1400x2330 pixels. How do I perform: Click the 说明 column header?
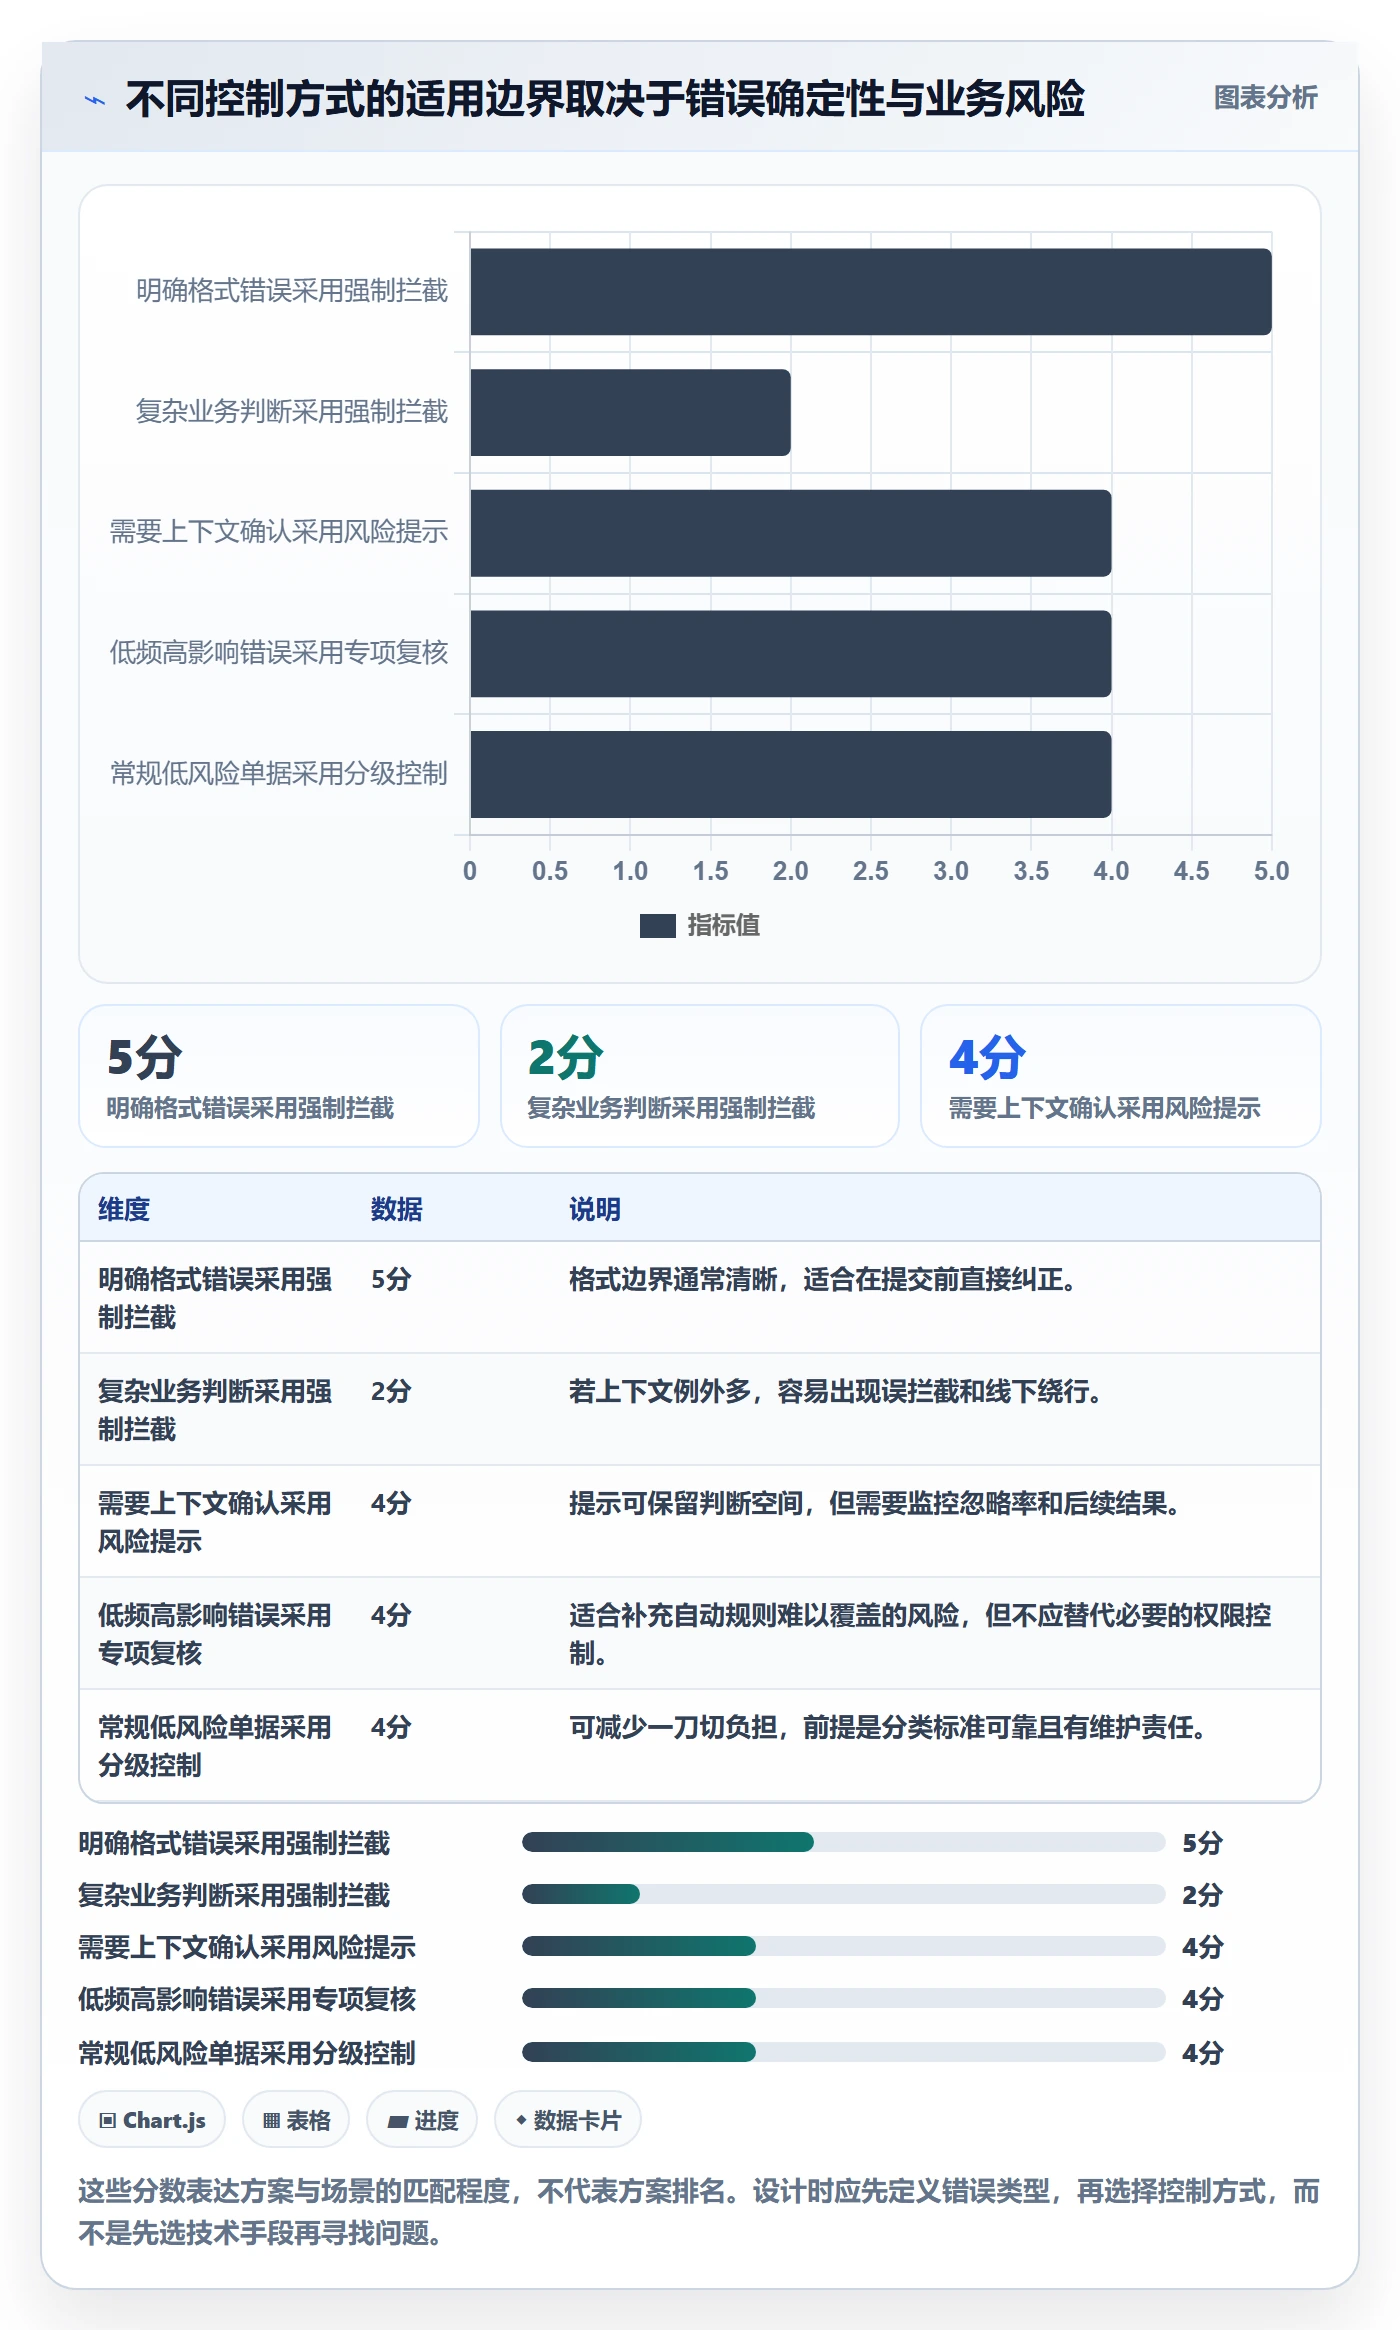[595, 1209]
